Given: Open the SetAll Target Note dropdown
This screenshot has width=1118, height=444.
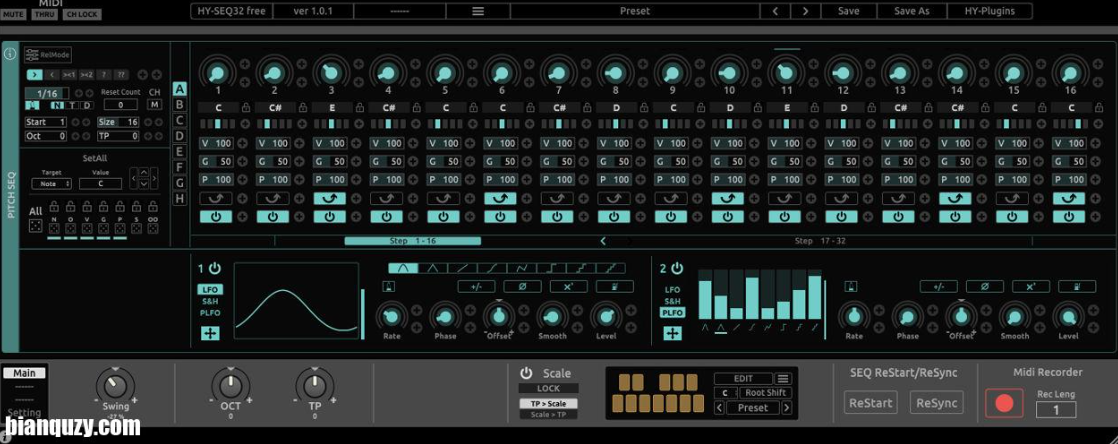Looking at the screenshot, I should [51, 183].
